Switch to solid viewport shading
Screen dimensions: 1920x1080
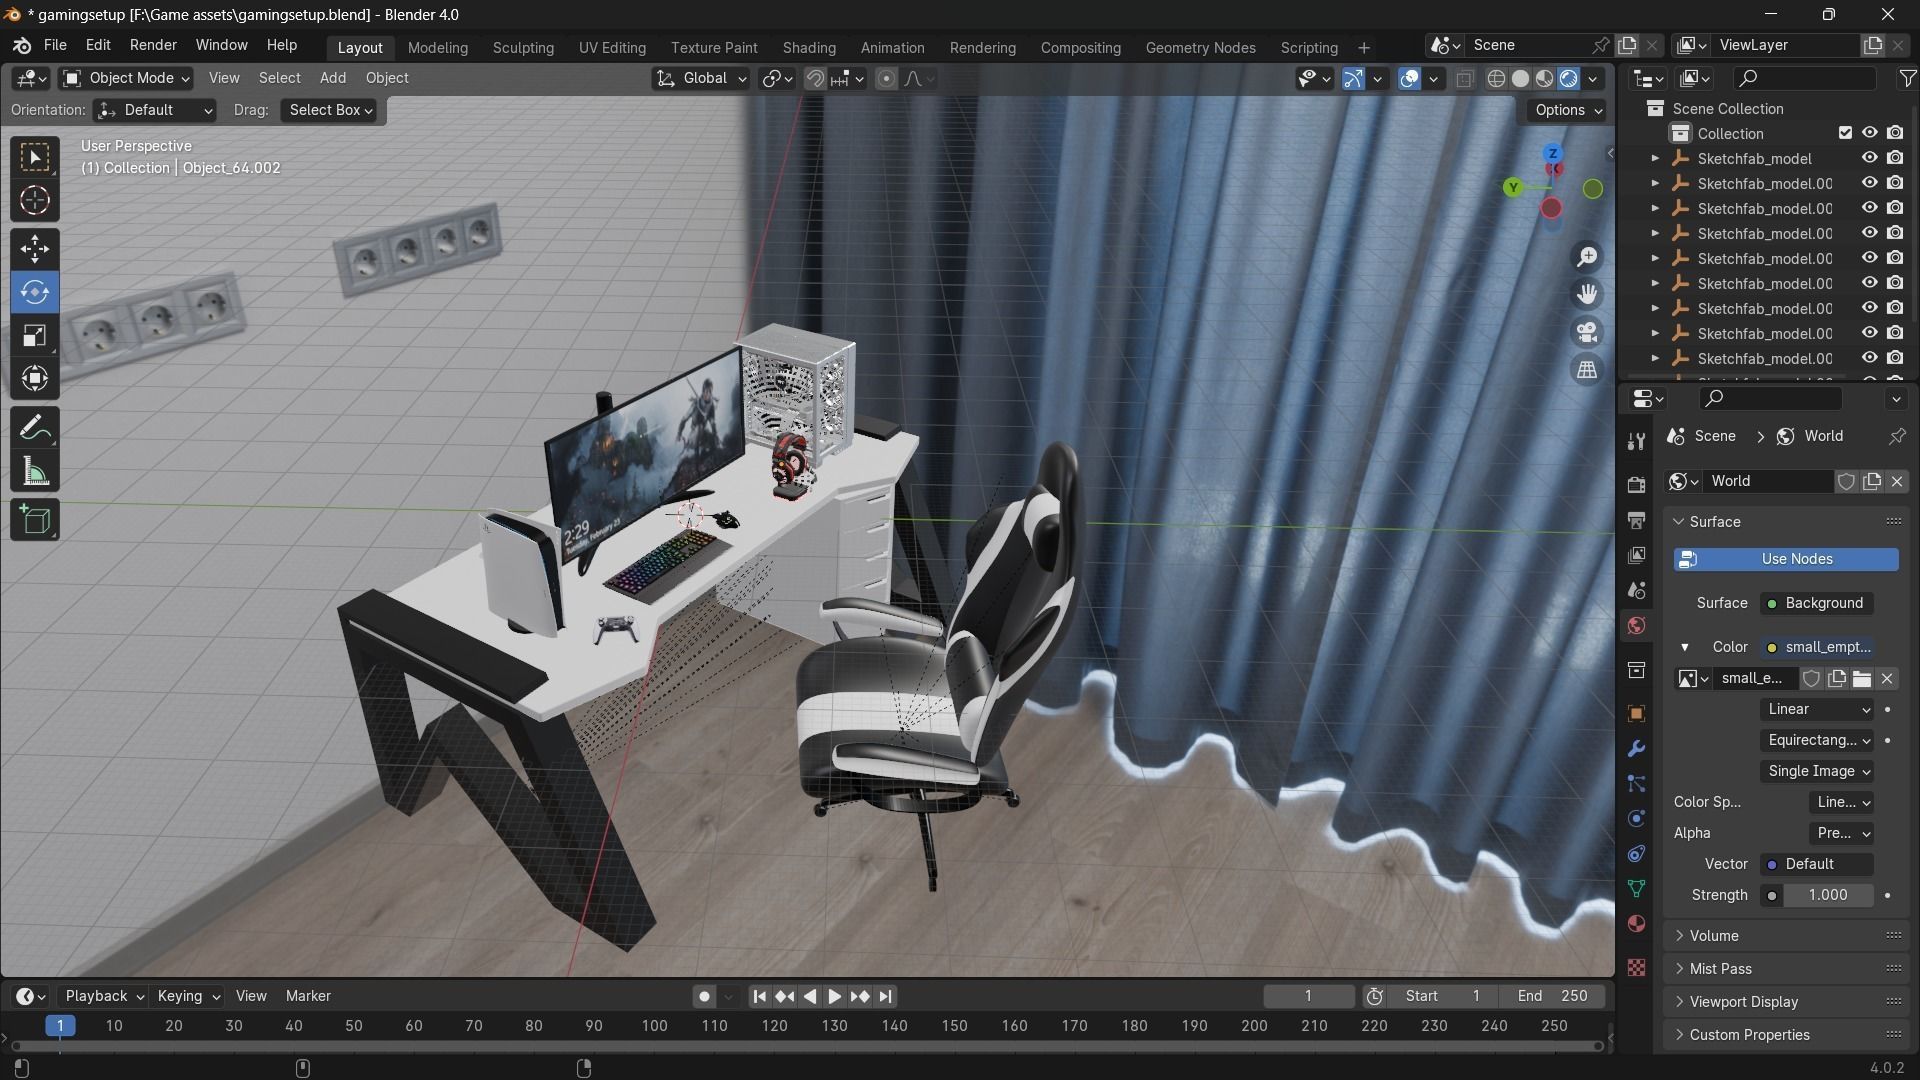(1520, 78)
